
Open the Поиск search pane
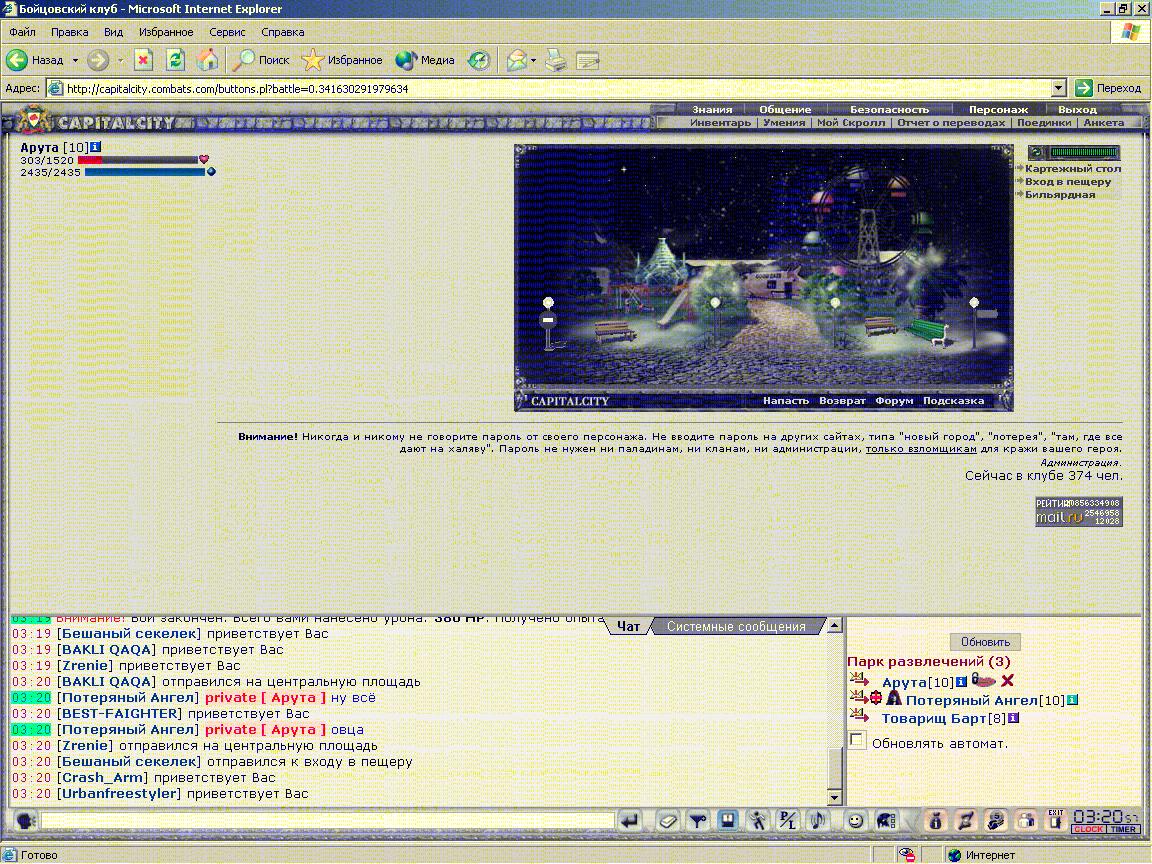263,60
